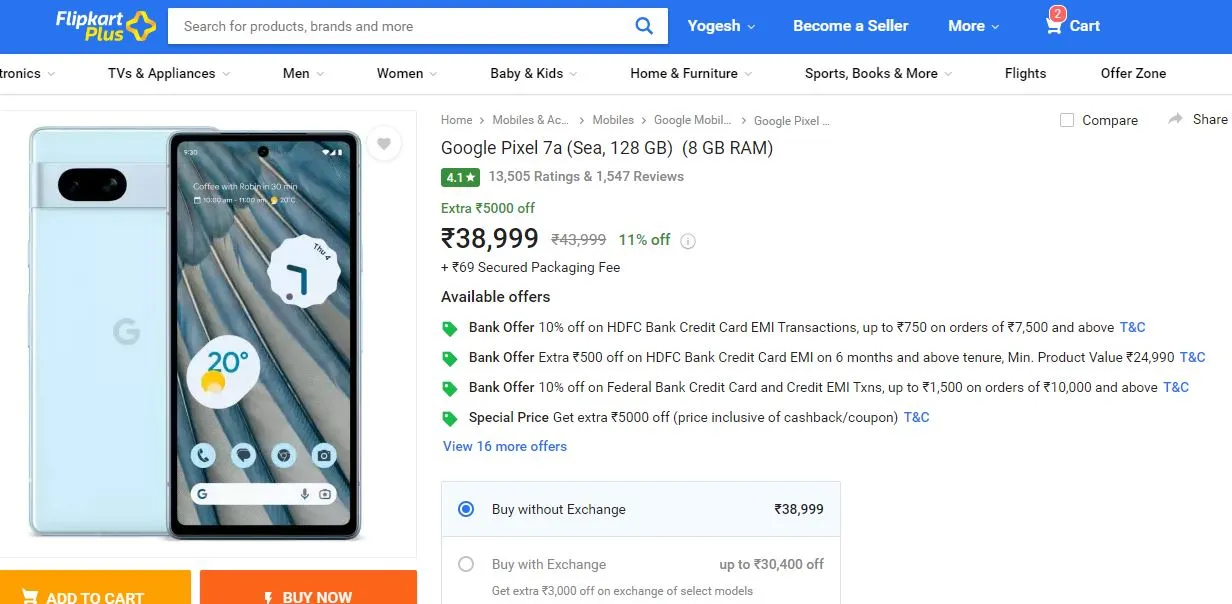The image size is (1232, 604).
Task: Click the Special Price offer tag icon
Action: tap(450, 418)
